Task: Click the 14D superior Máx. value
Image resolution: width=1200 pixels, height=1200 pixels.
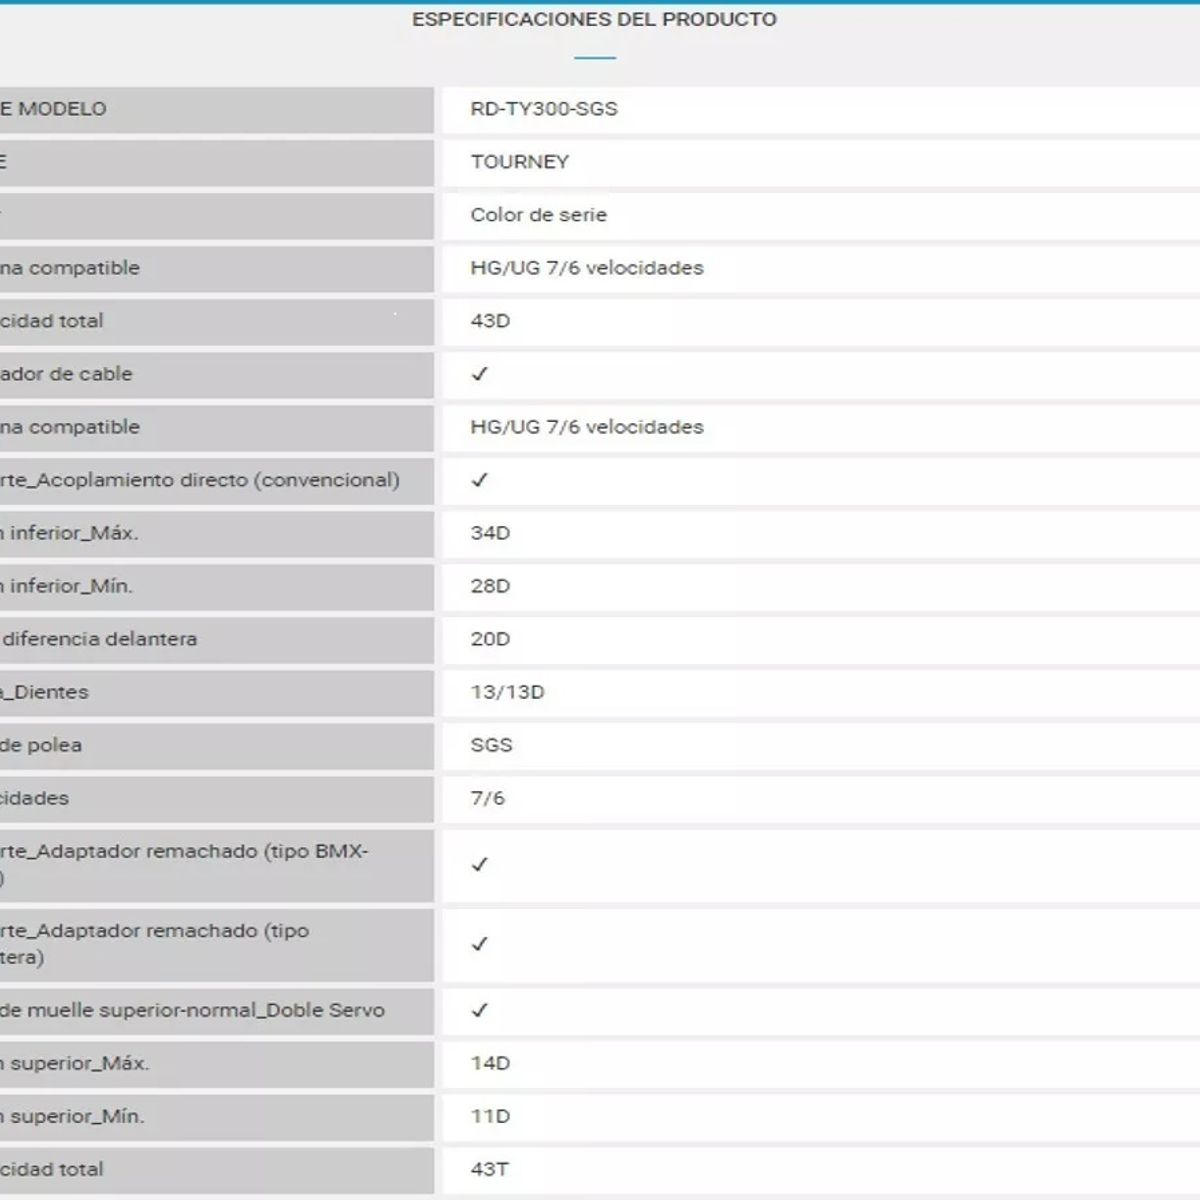Action: coord(490,1063)
